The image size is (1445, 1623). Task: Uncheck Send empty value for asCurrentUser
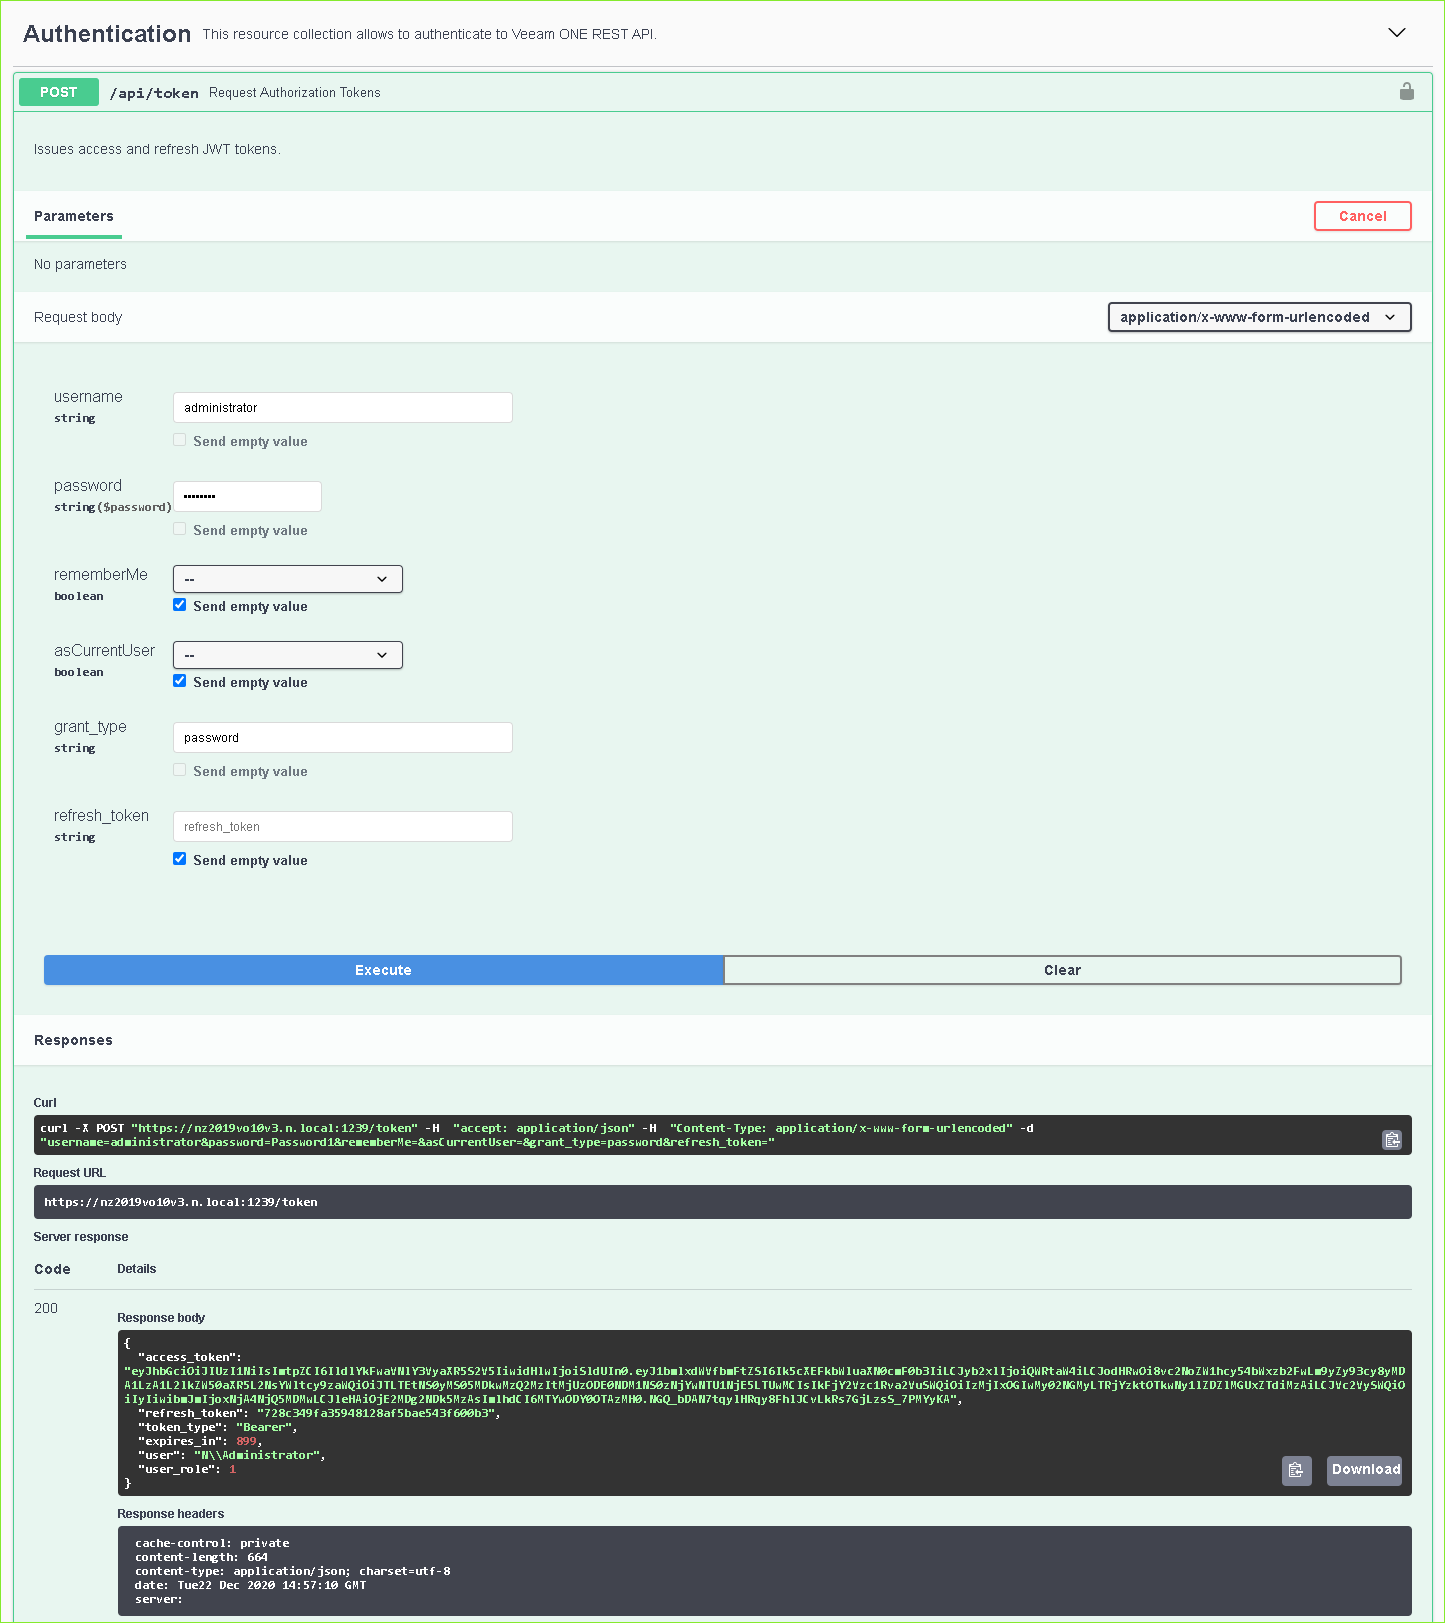pos(180,681)
